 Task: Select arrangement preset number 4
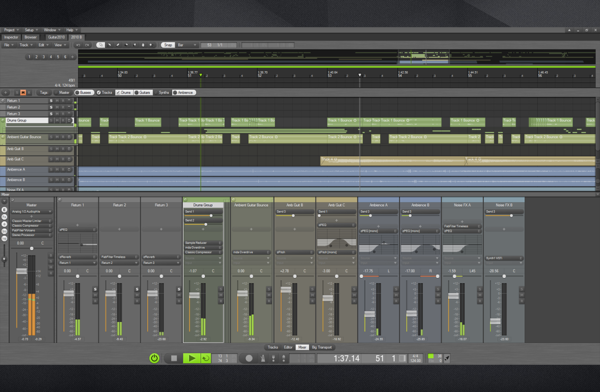51,57
